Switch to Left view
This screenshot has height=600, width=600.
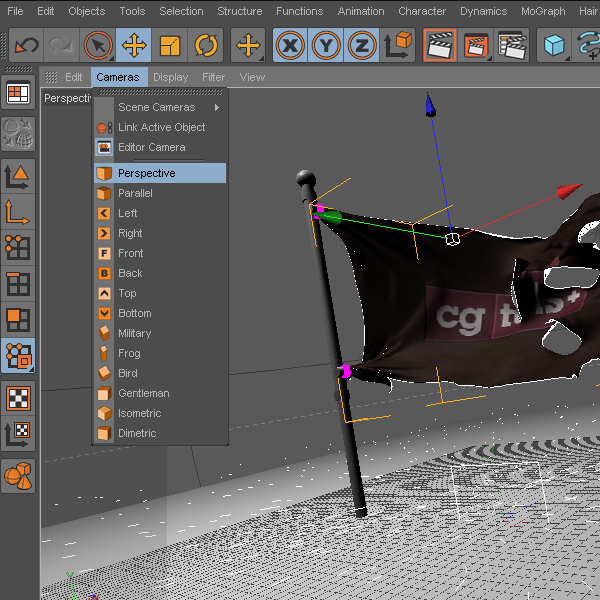click(160, 213)
